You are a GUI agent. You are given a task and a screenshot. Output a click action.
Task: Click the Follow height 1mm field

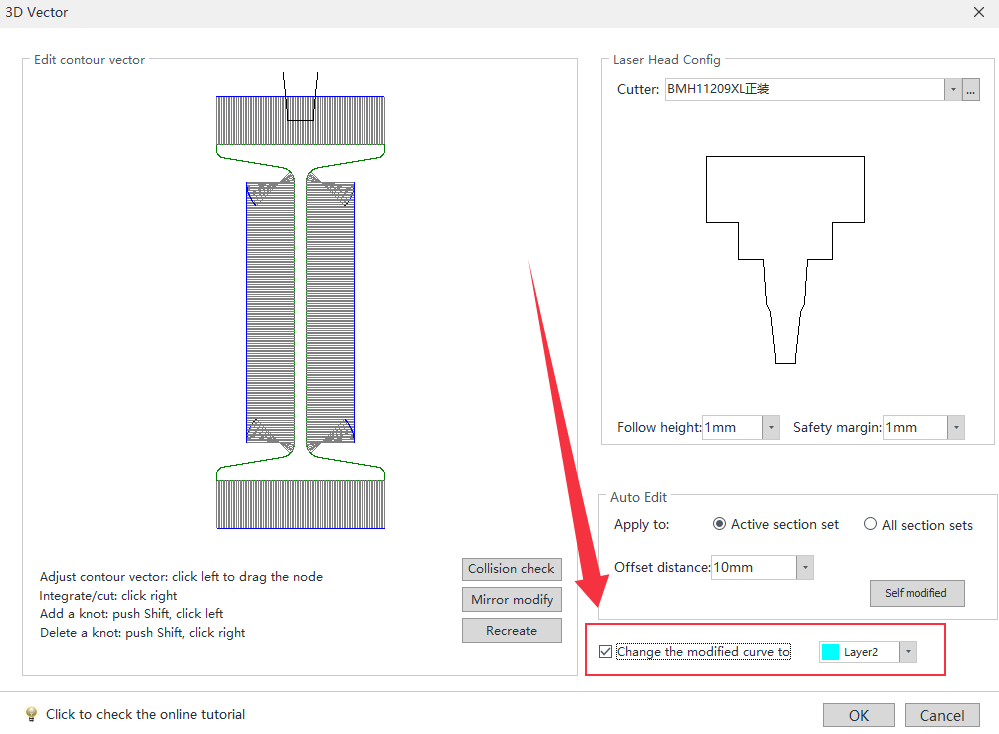[x=732, y=428]
